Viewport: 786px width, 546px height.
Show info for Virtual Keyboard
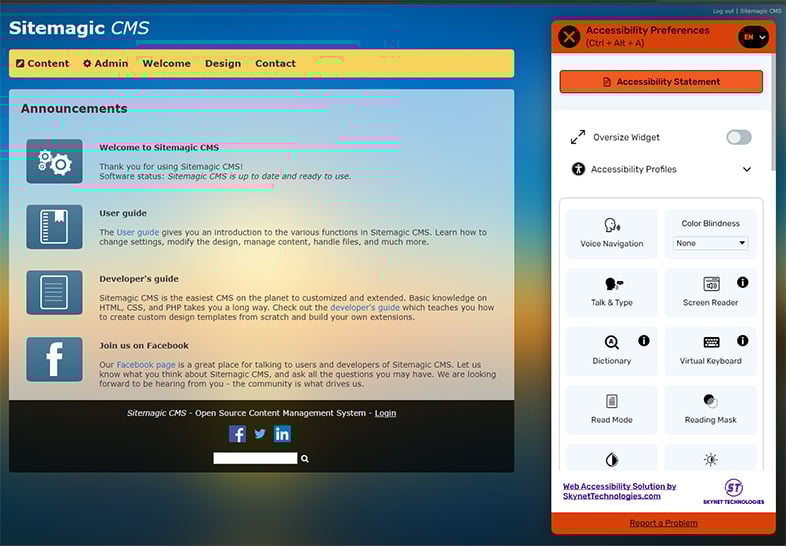[x=742, y=341]
